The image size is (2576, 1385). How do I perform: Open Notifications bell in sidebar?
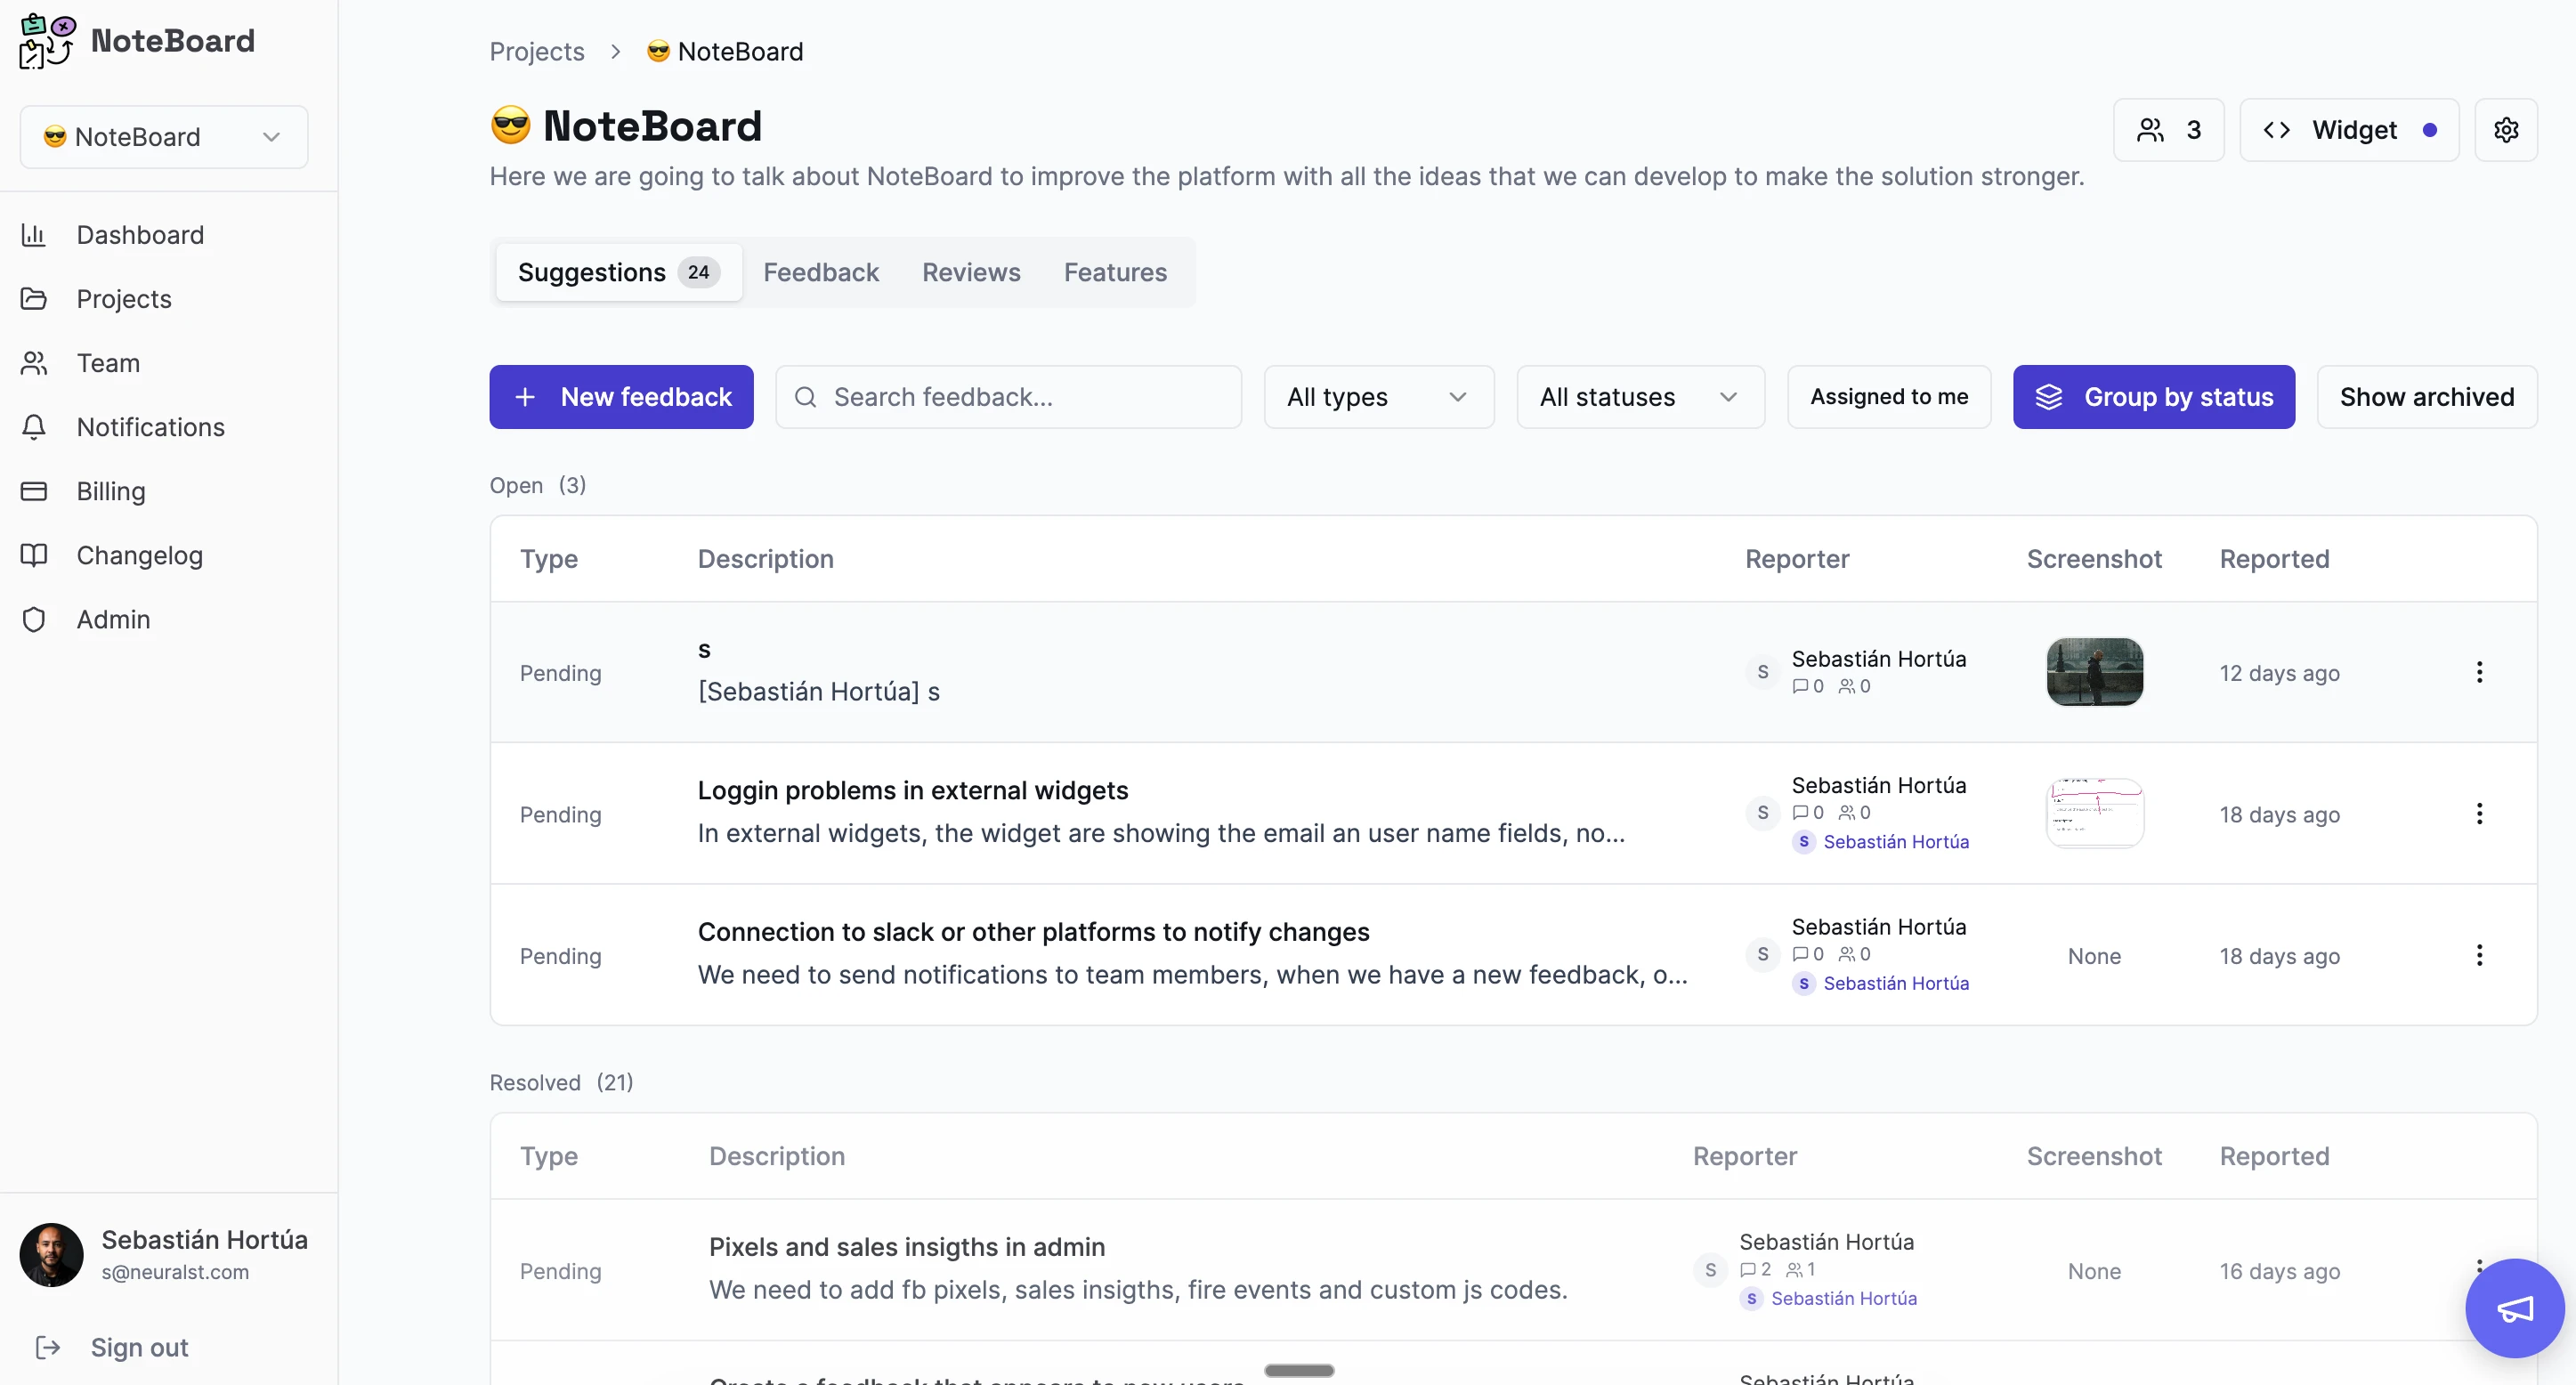[x=34, y=427]
